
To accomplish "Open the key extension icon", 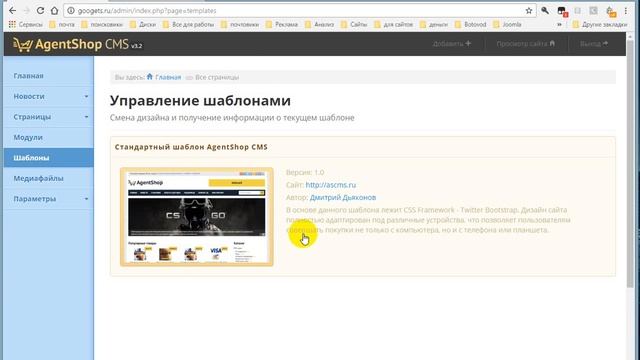I will pos(545,11).
